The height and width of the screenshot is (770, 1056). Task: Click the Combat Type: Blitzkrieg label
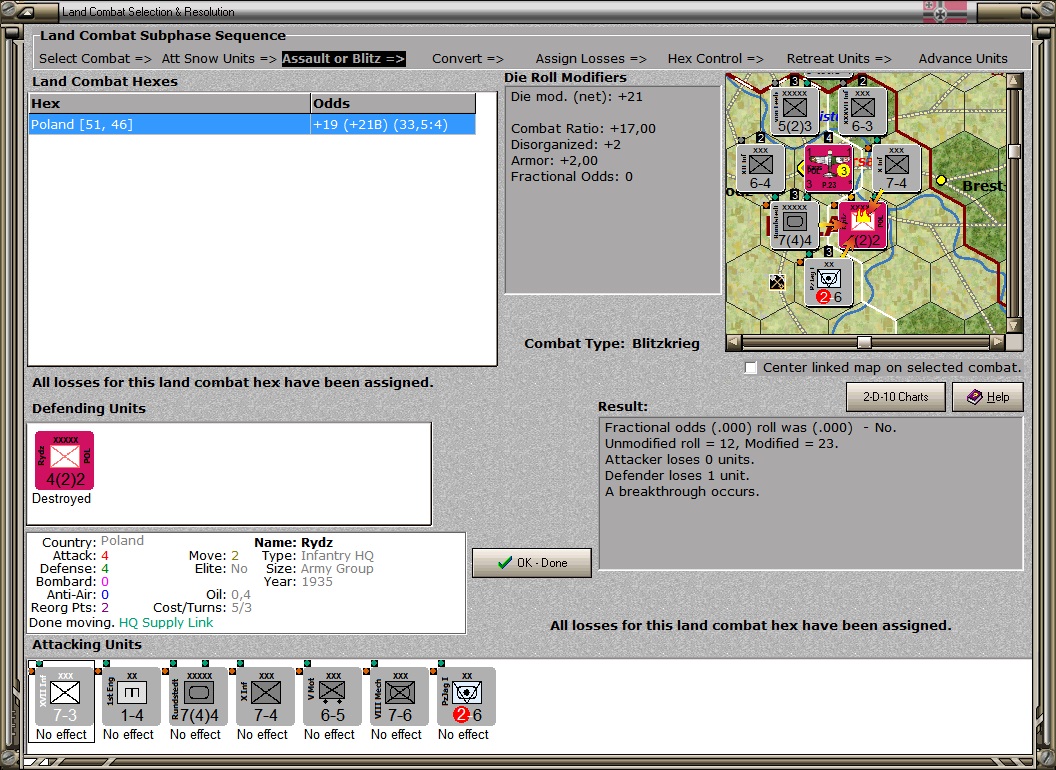tap(612, 344)
